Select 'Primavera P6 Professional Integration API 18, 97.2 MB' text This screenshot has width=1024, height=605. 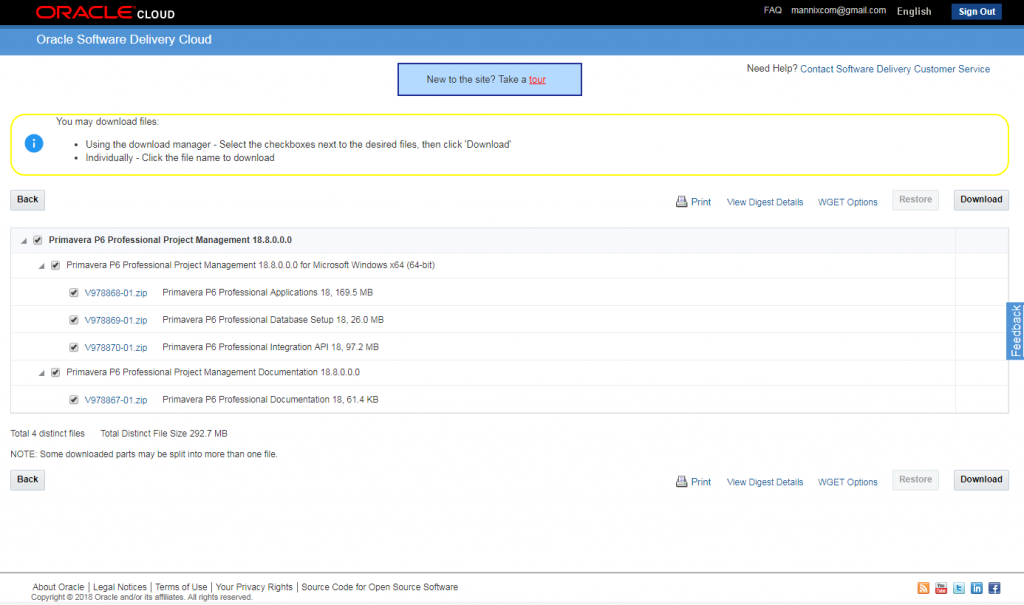point(270,348)
